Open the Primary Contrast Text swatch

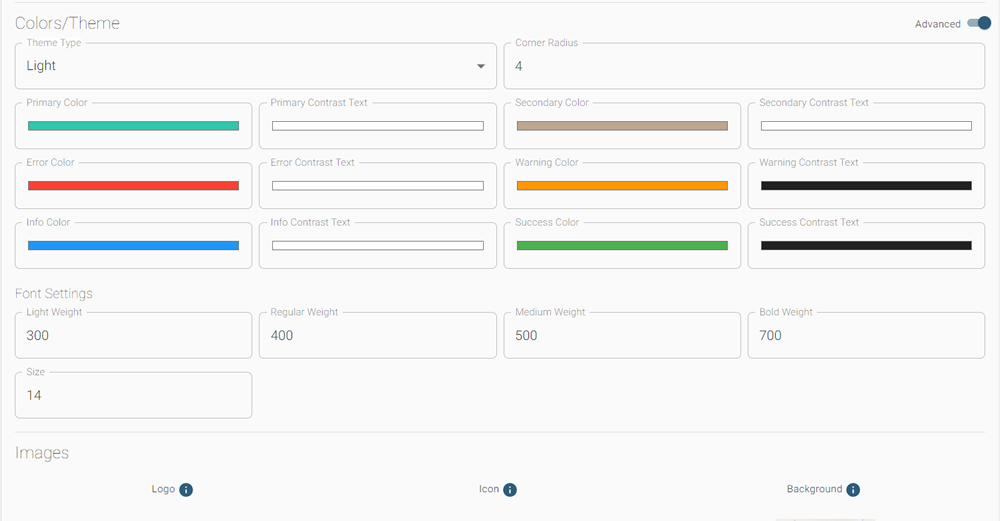coord(377,126)
